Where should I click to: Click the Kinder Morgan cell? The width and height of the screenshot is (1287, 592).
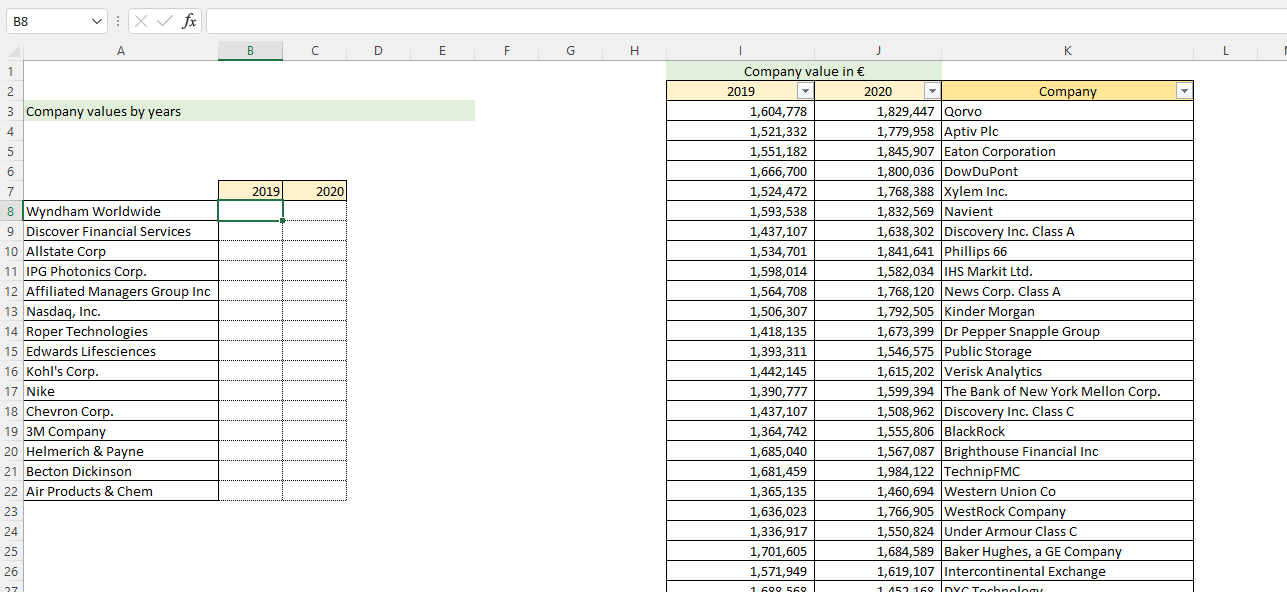[x=1068, y=311]
